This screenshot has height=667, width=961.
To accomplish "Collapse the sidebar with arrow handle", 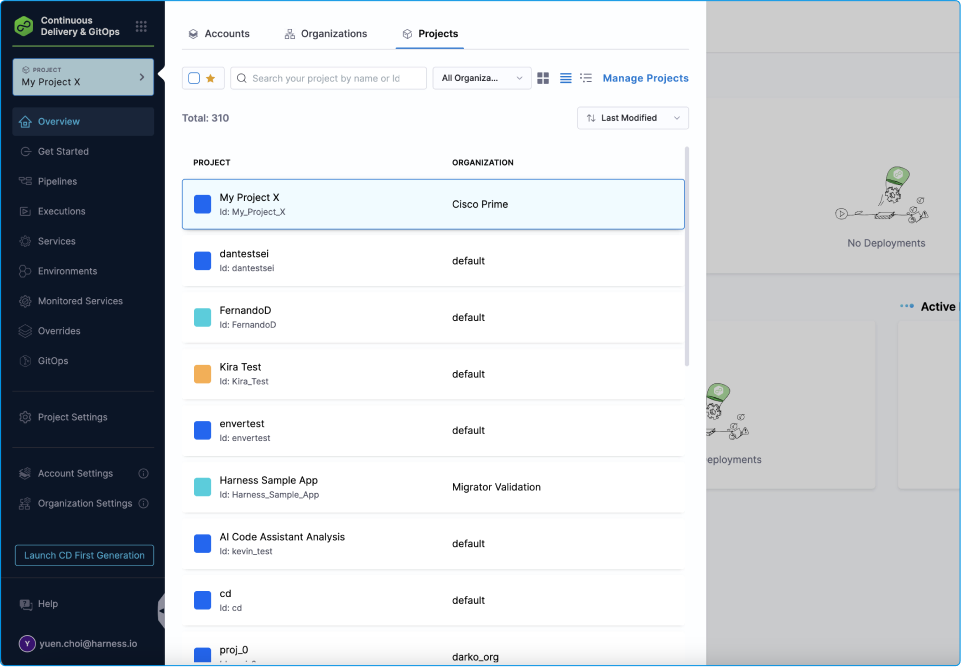I will [x=161, y=611].
